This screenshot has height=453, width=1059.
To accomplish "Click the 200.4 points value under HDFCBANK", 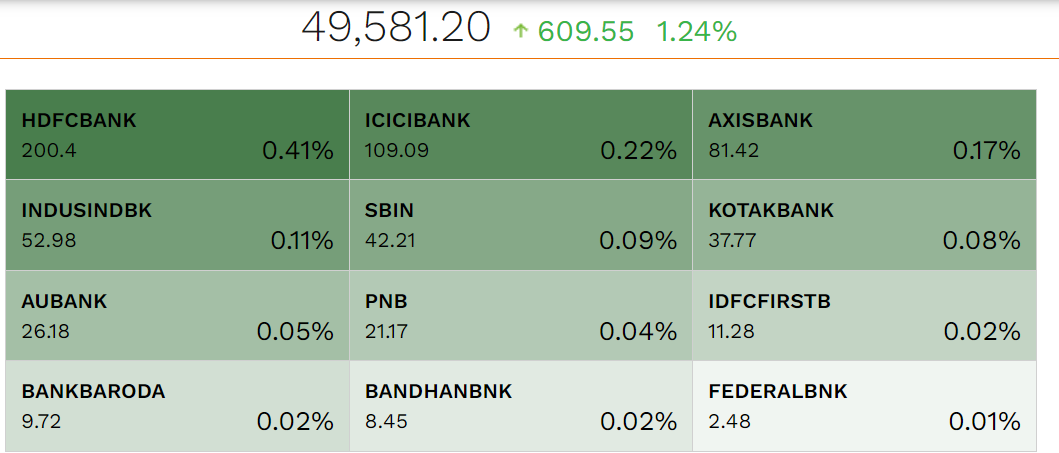I will [49, 150].
